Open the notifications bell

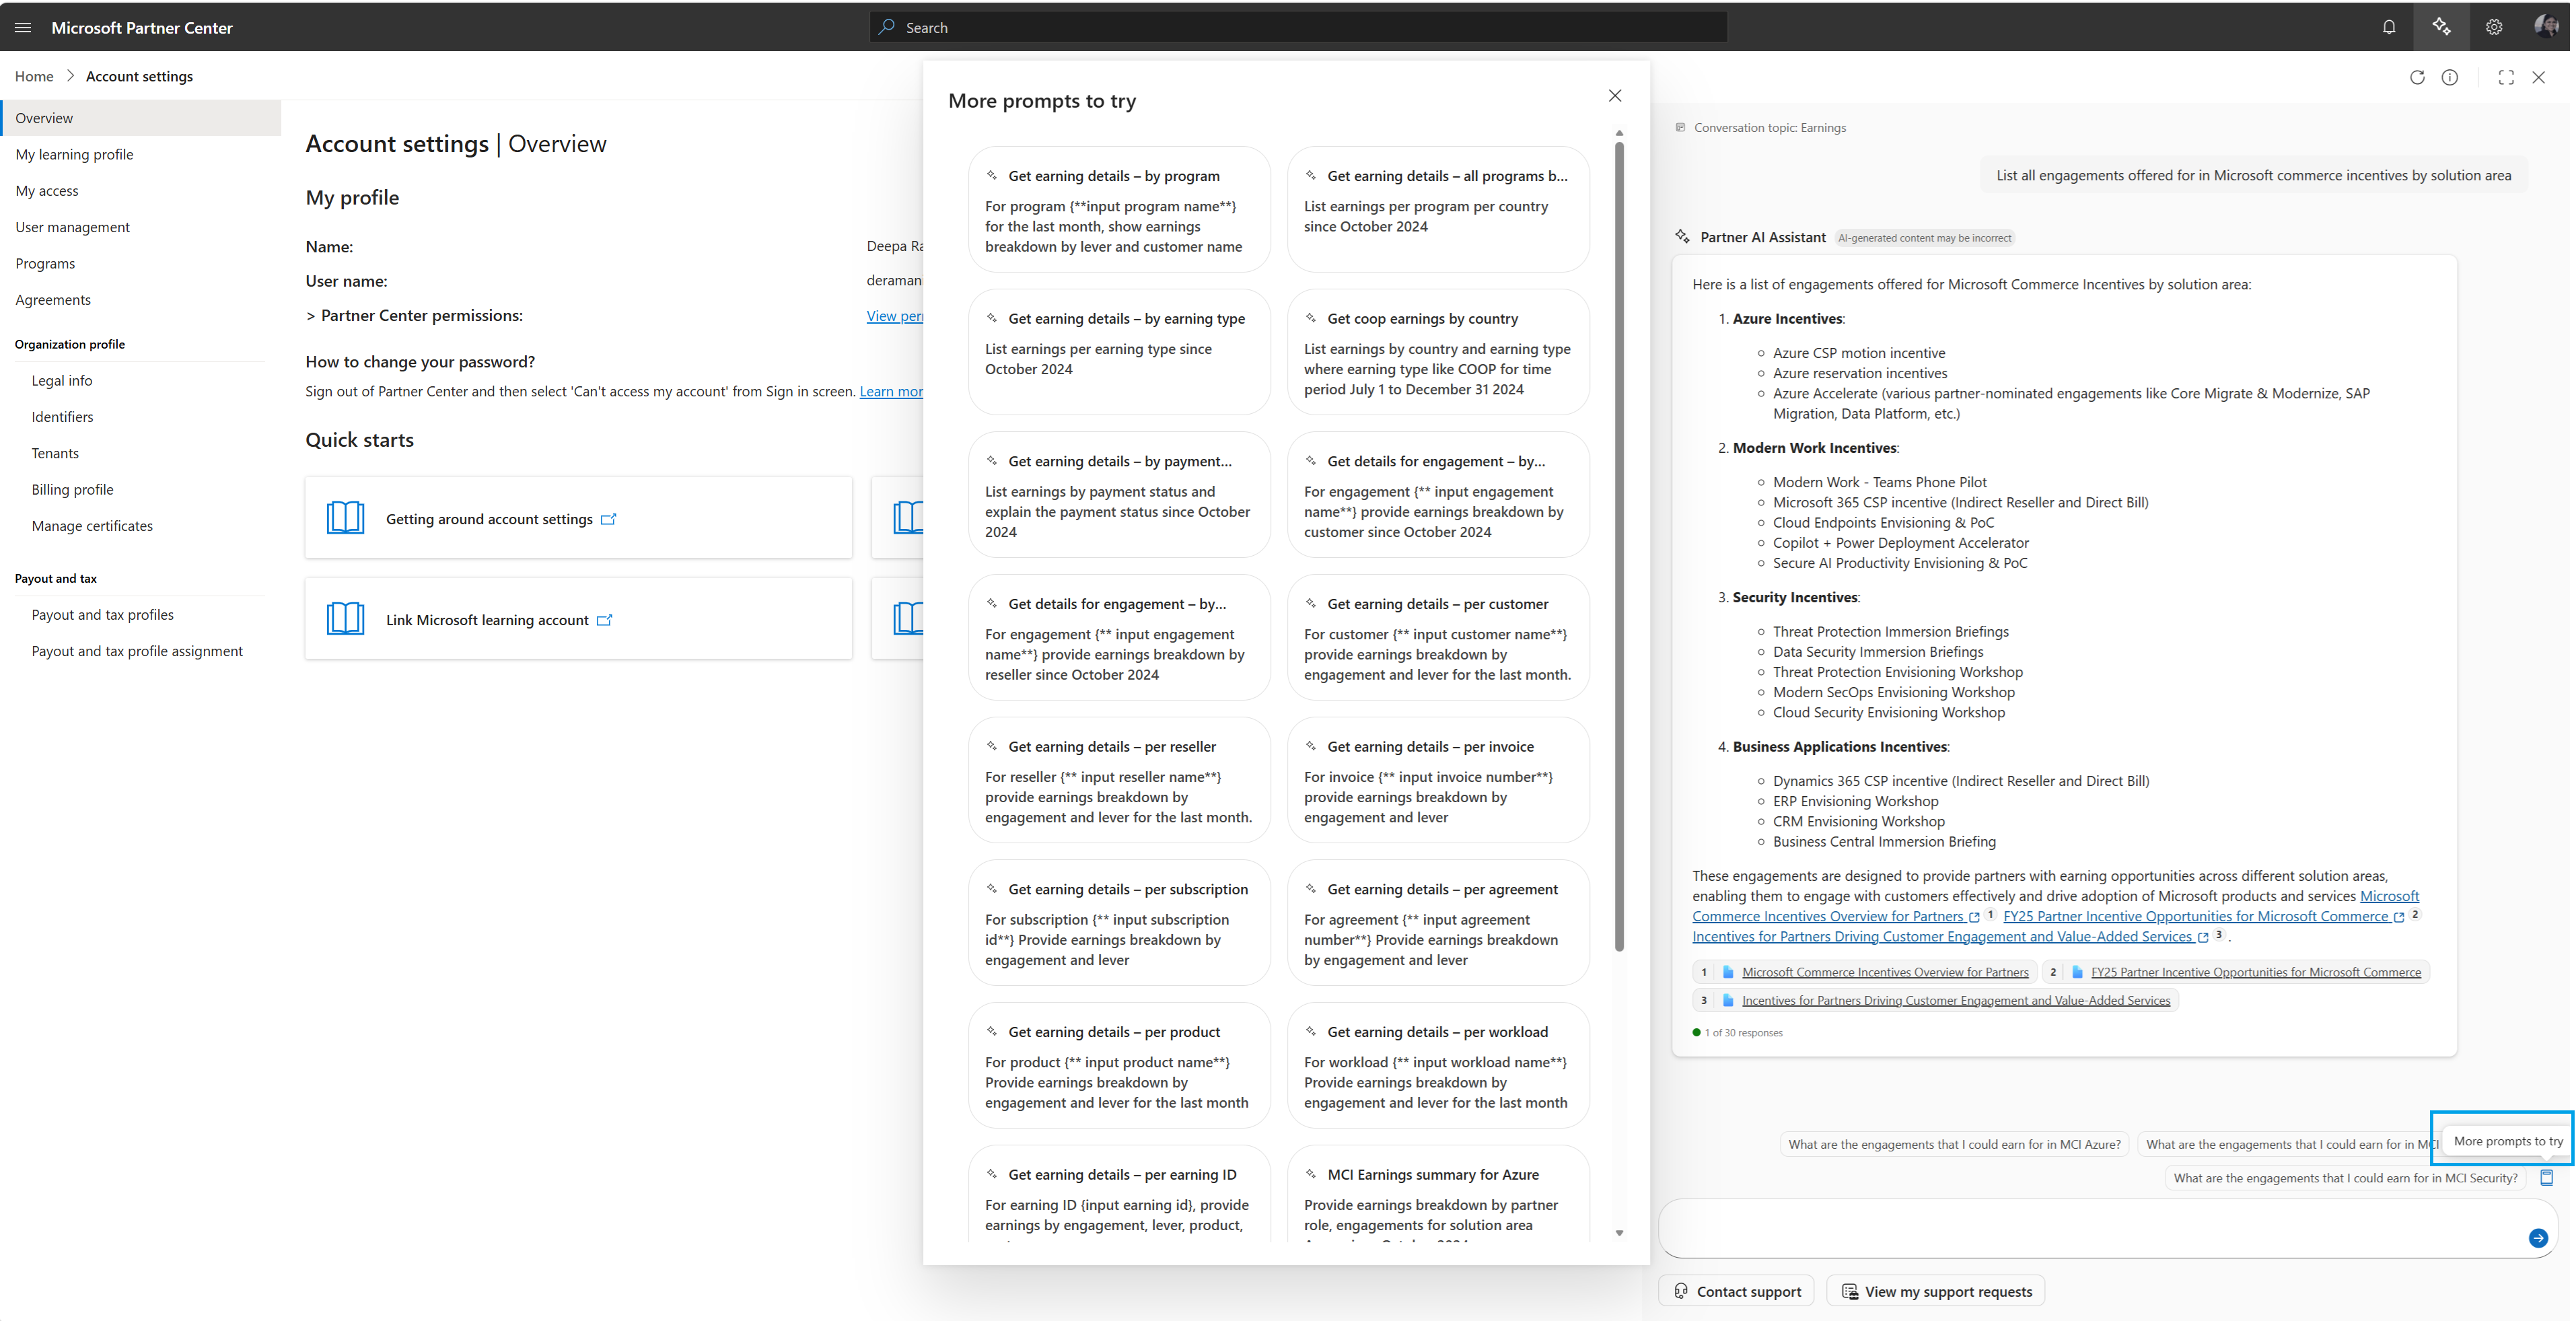click(2389, 27)
